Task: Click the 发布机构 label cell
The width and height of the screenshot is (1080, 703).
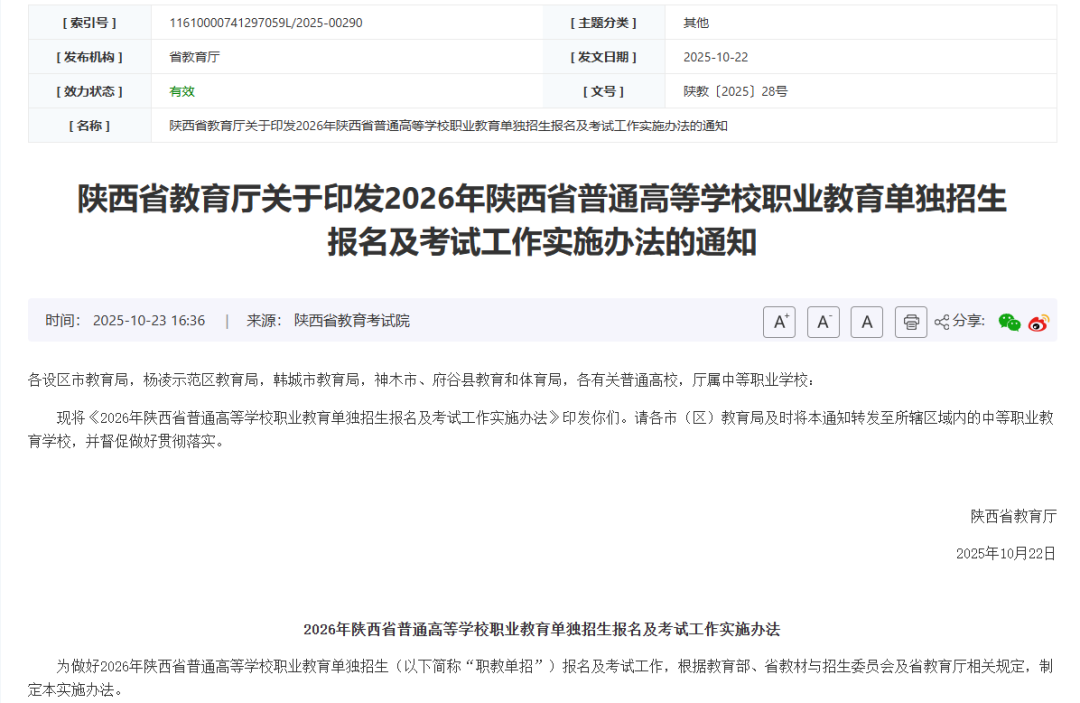Action: click(x=90, y=57)
